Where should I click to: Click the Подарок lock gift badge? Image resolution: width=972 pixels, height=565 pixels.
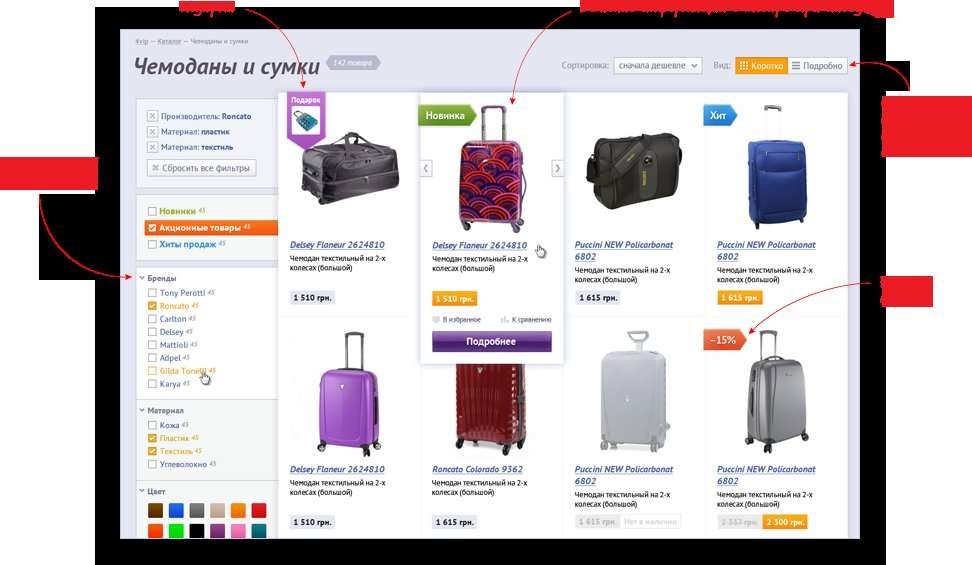(x=306, y=118)
